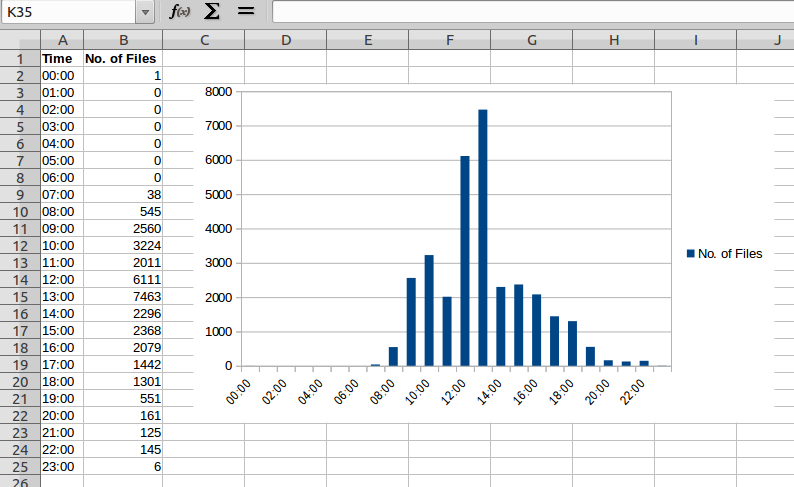
Task: Select row 14 header
Action: tap(20, 279)
